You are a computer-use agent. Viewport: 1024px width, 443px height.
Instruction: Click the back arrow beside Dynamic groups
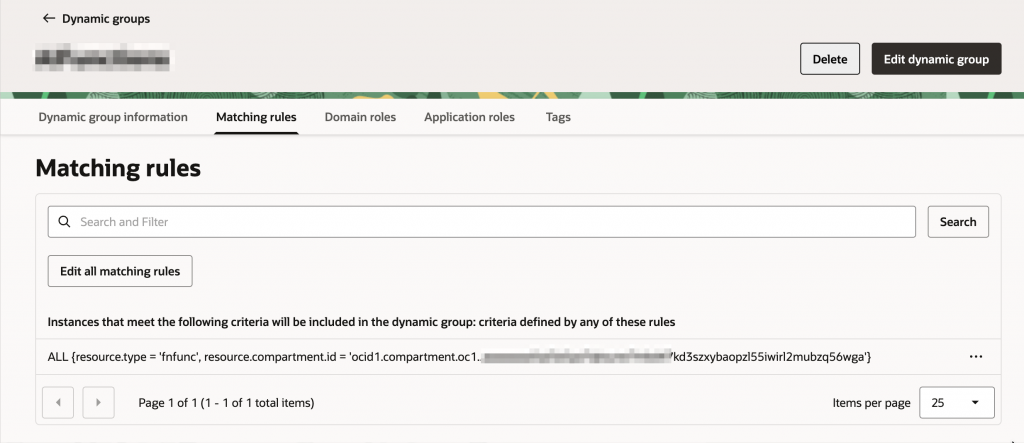48,18
